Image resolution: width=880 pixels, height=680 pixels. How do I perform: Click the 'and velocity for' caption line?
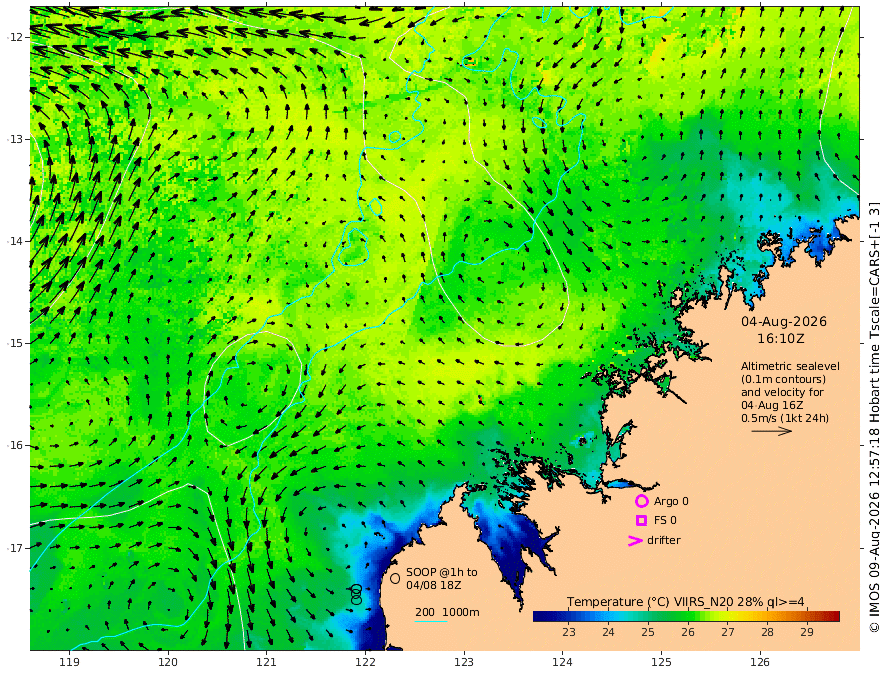(782, 392)
